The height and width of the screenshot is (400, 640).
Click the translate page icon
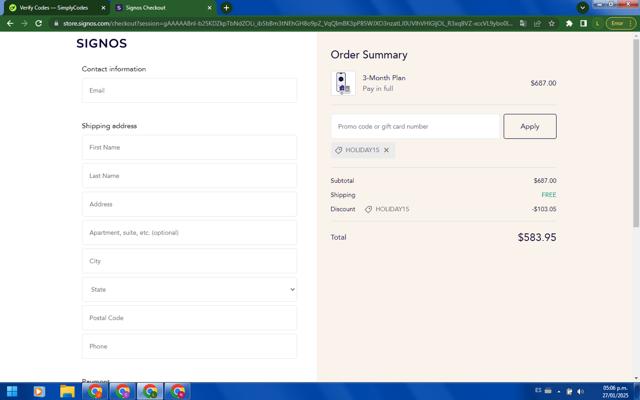coord(523,24)
